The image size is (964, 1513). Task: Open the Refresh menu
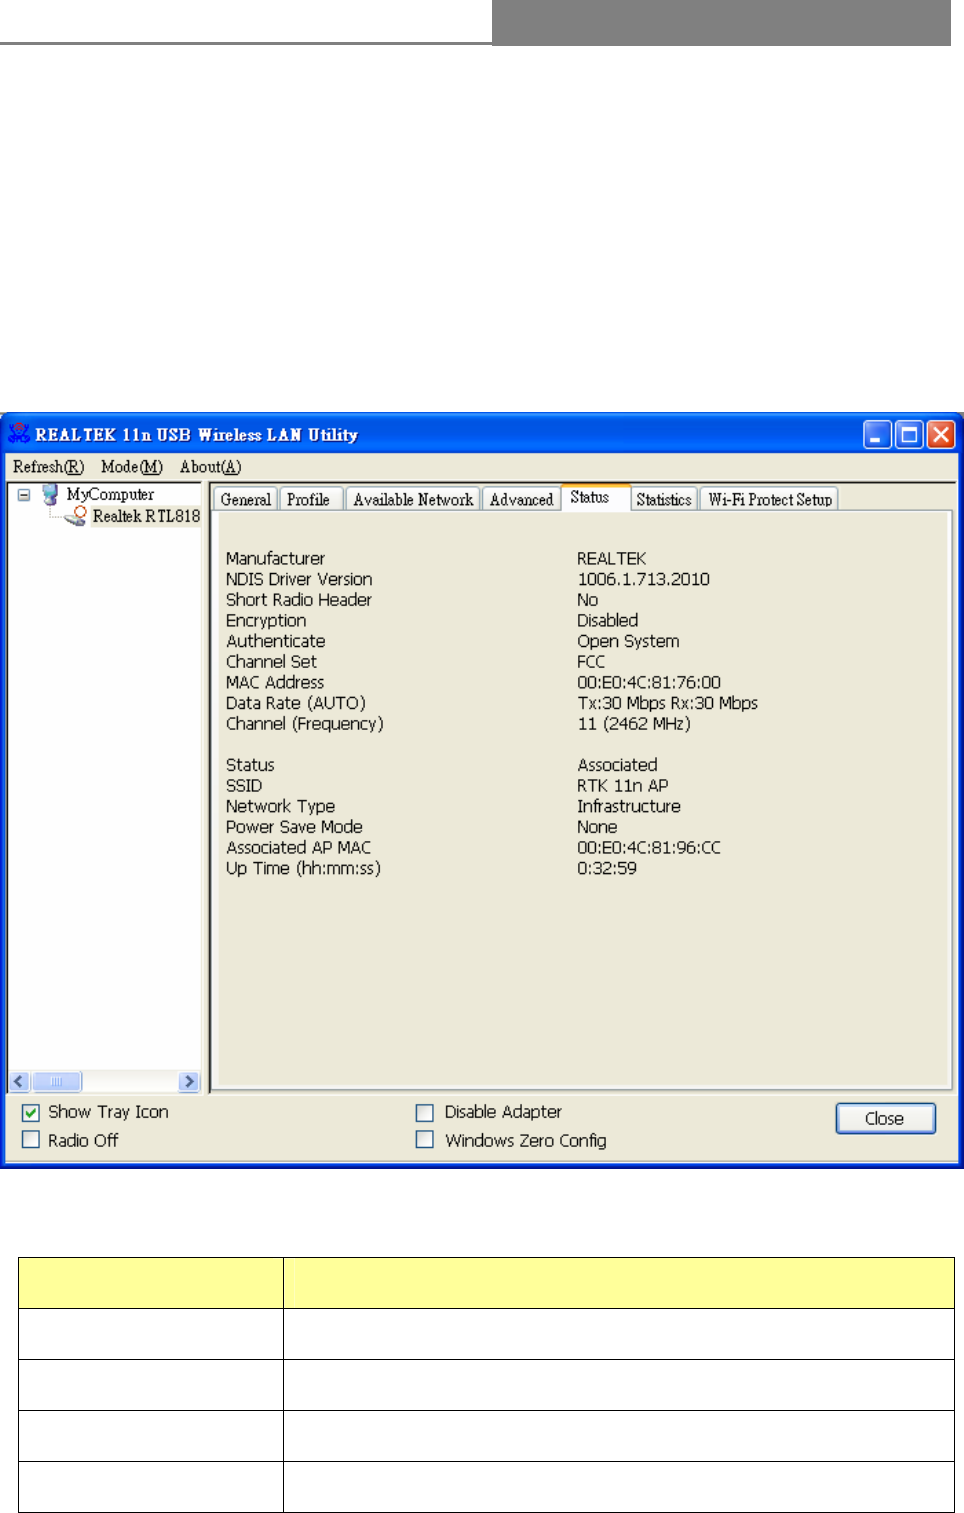48,467
